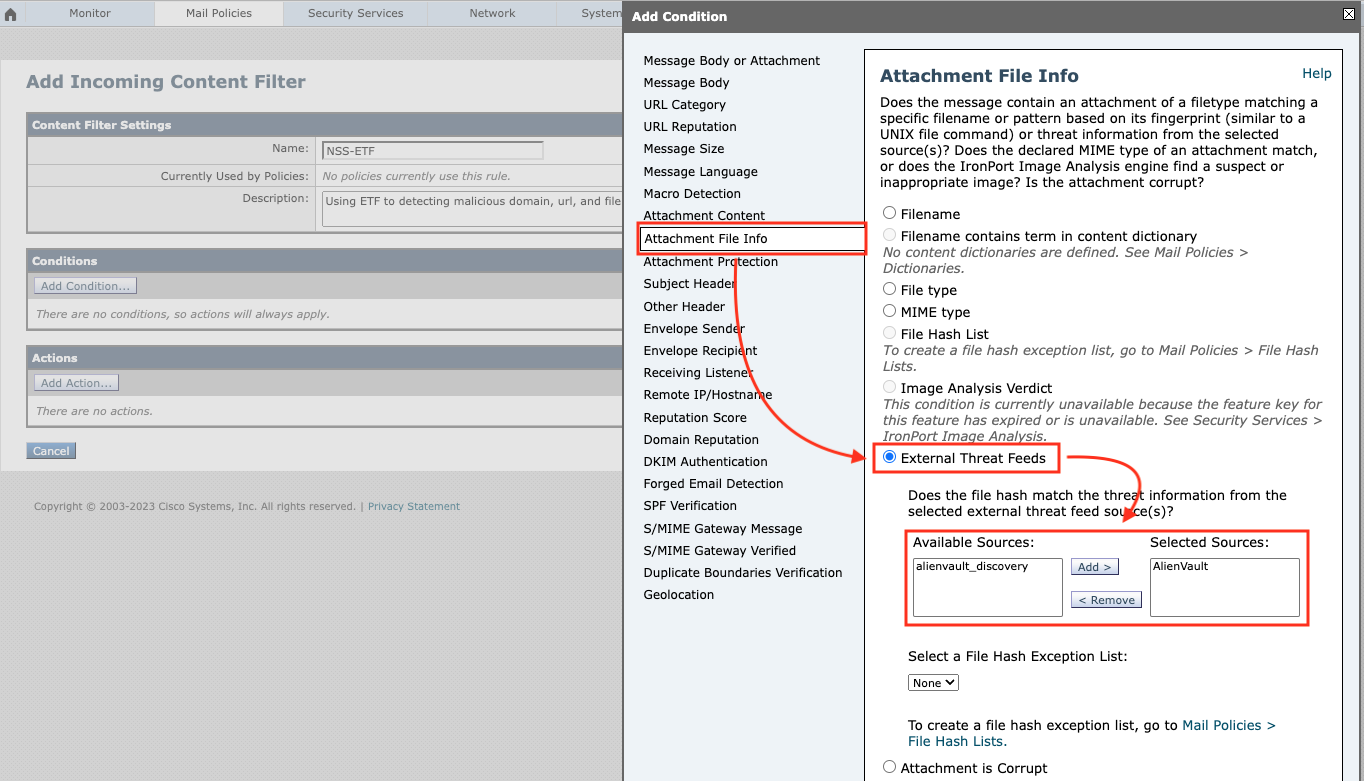Choose the External Threat Feeds condition

(x=889, y=457)
